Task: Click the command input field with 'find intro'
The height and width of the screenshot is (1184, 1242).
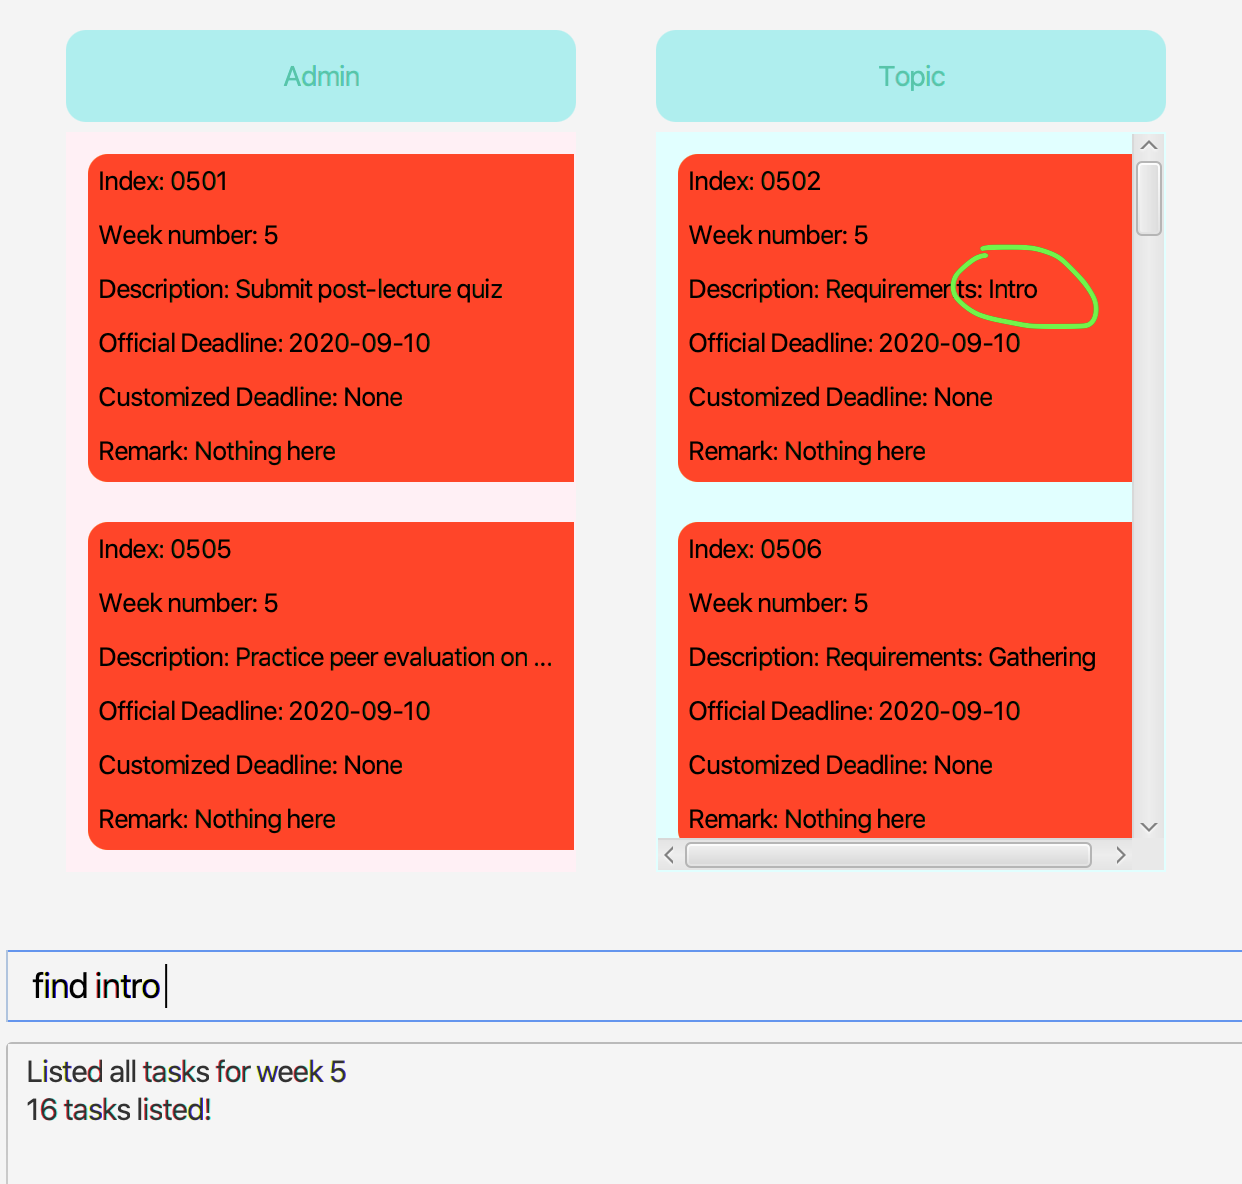Action: tap(624, 986)
